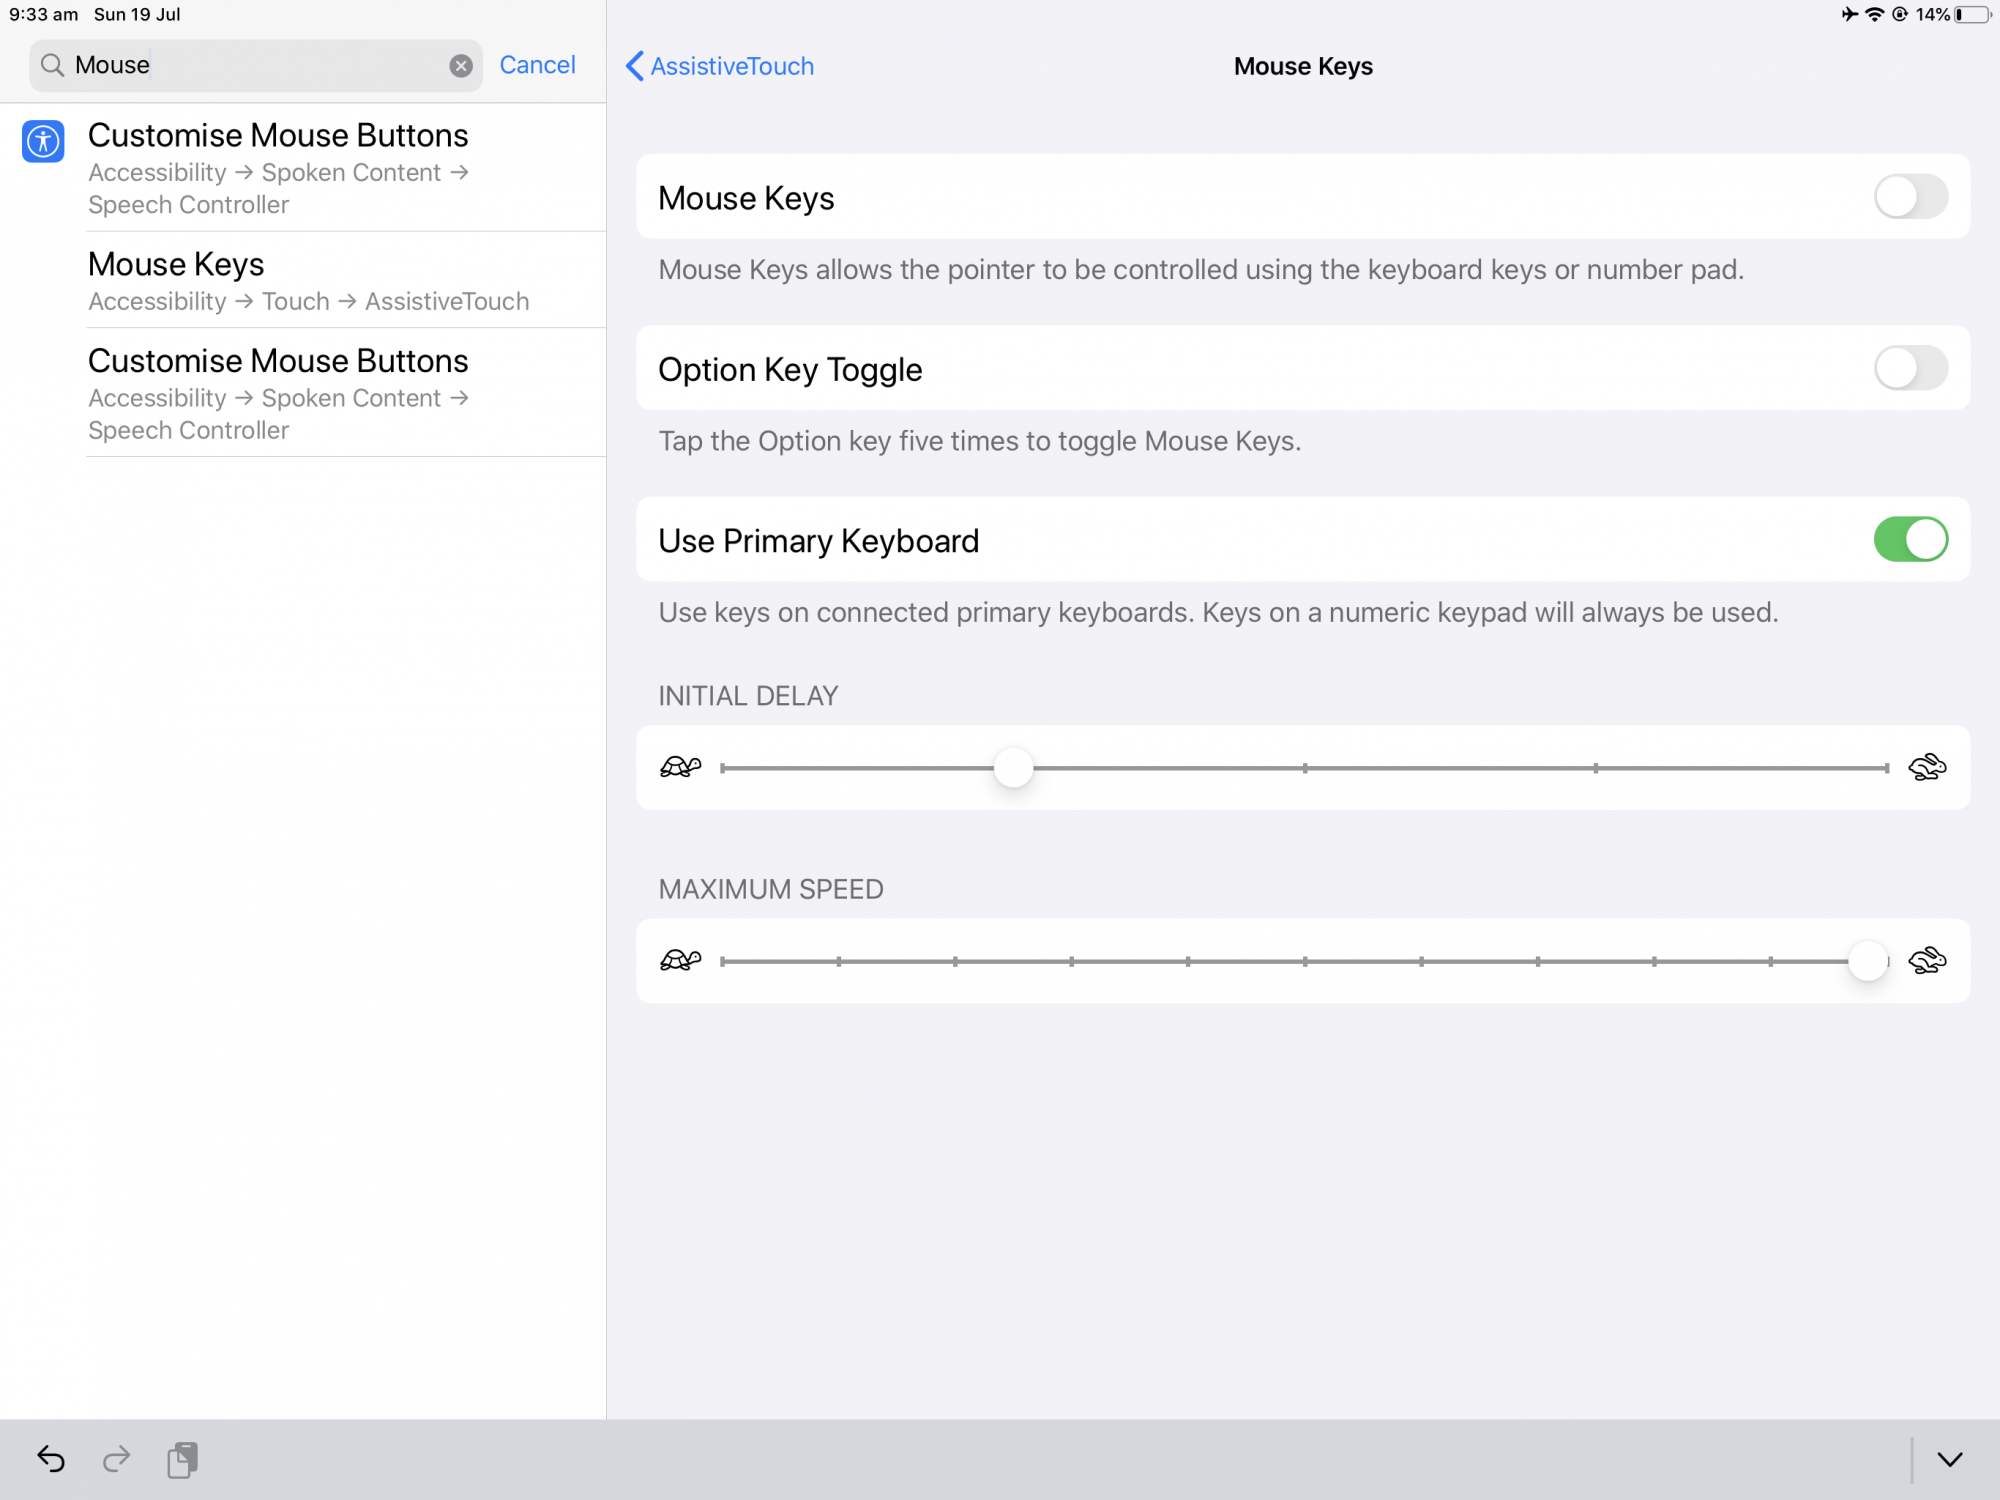Tap the MAXIMUM SPEED section header
The height and width of the screenshot is (1500, 2000).
tap(771, 889)
